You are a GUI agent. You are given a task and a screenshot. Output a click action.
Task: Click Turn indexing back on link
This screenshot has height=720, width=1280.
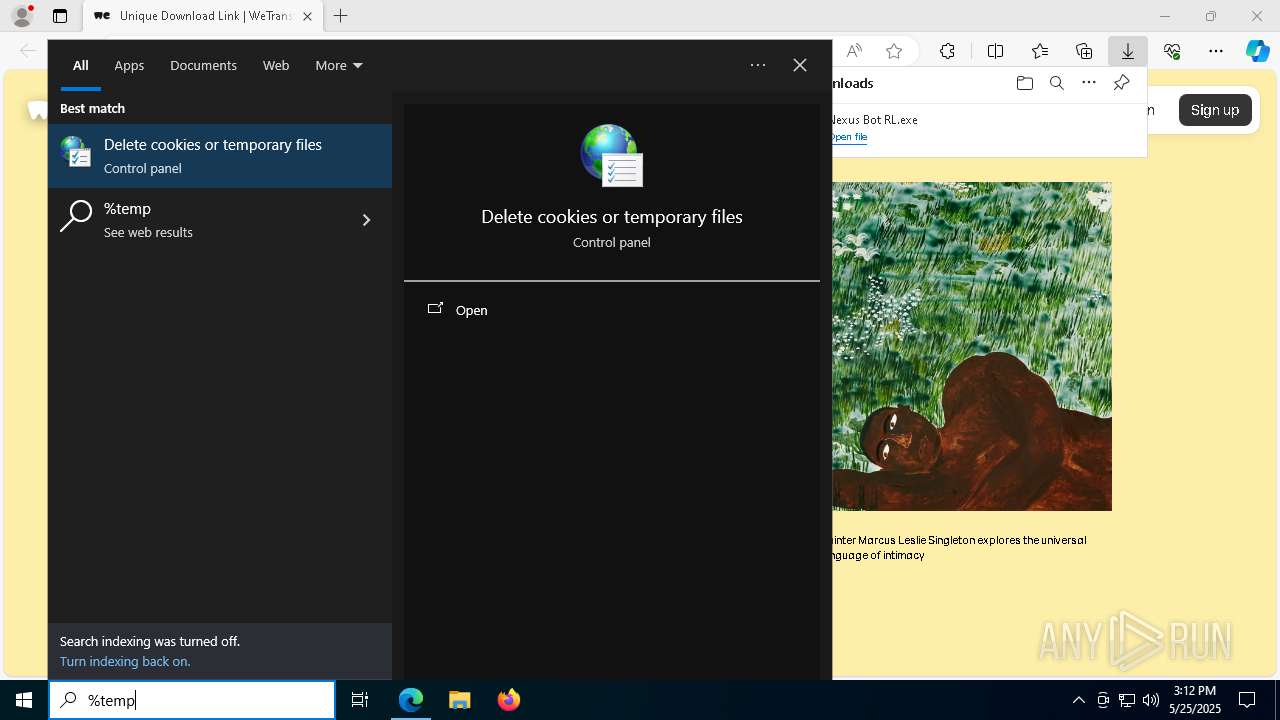click(125, 661)
